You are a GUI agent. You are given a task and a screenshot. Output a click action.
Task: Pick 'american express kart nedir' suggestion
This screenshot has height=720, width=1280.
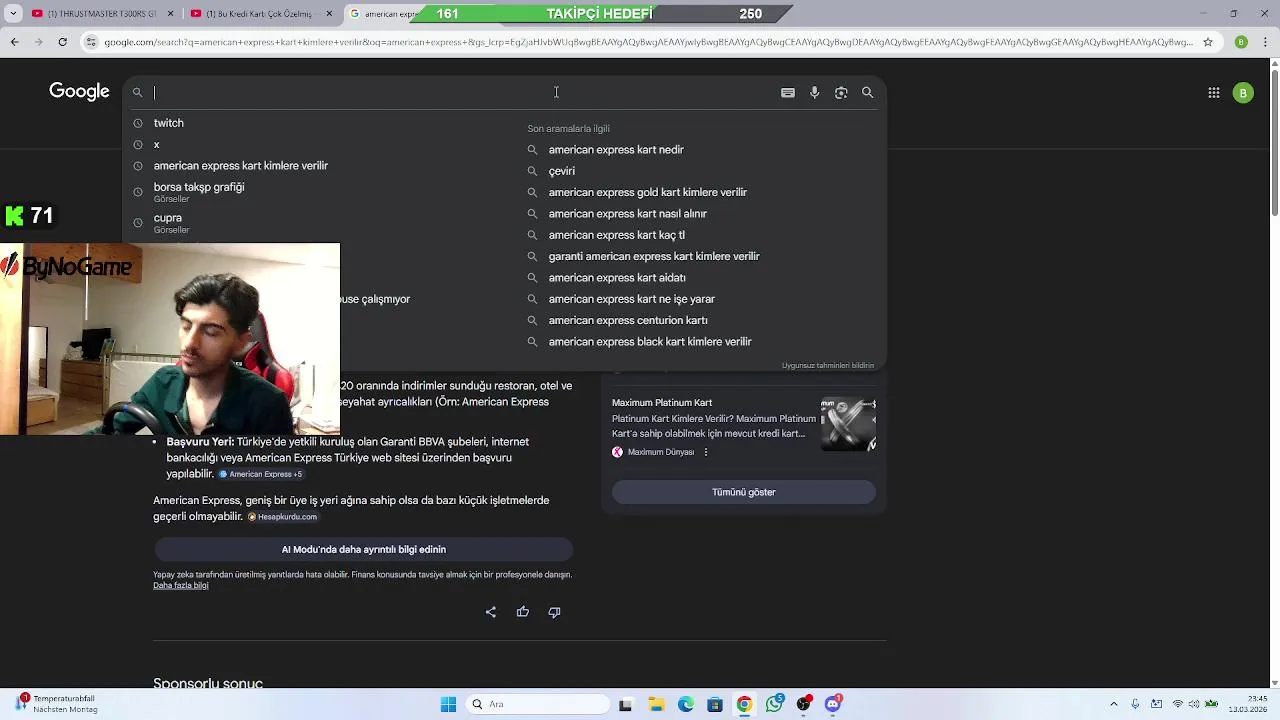[616, 150]
